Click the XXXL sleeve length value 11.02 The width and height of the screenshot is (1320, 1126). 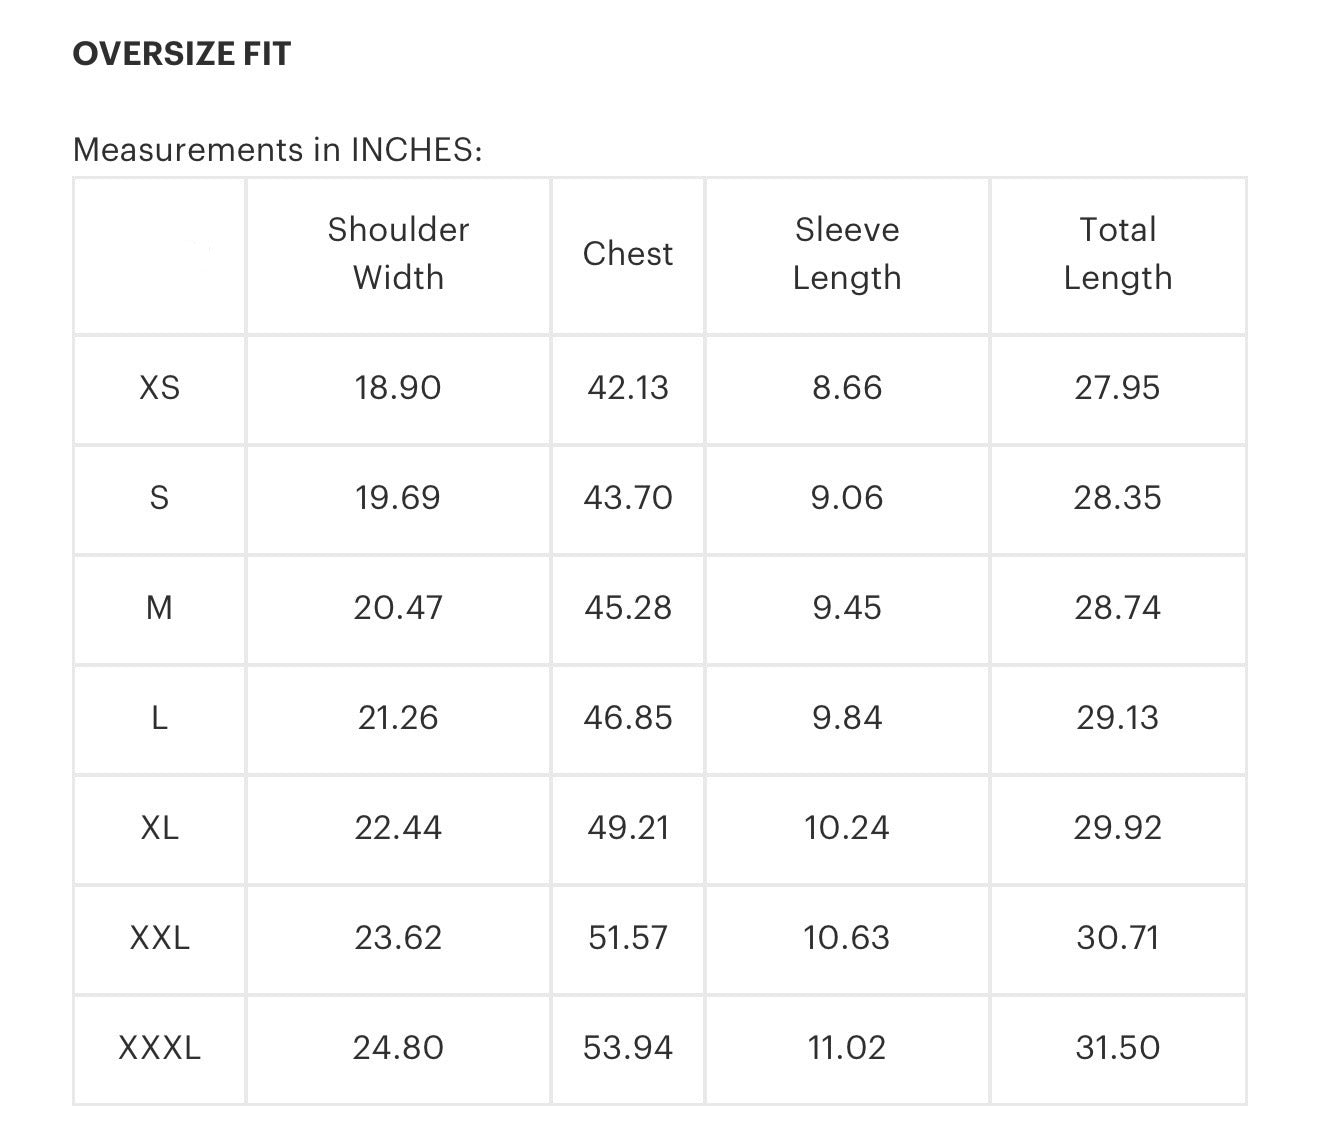847,1048
